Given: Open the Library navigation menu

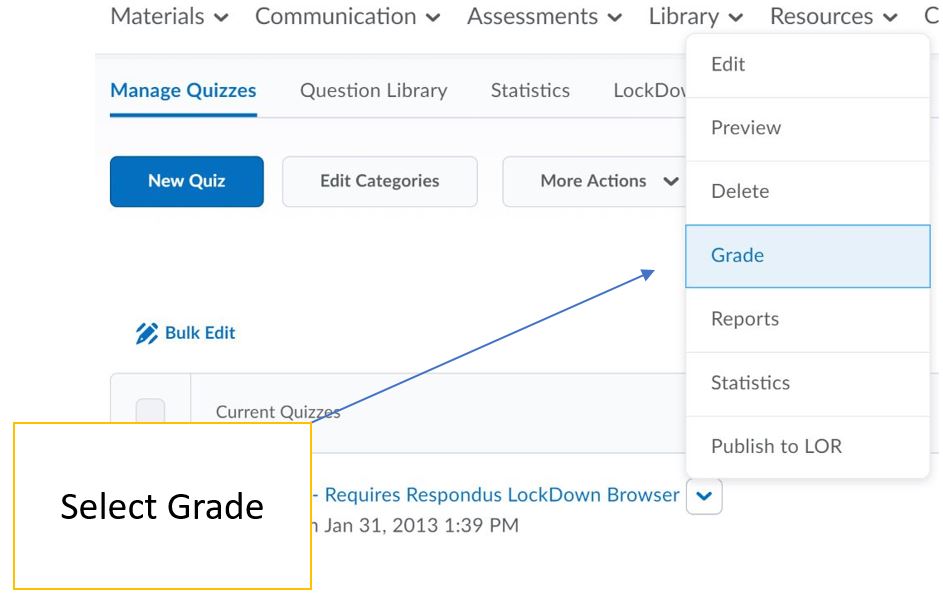Looking at the screenshot, I should [696, 16].
